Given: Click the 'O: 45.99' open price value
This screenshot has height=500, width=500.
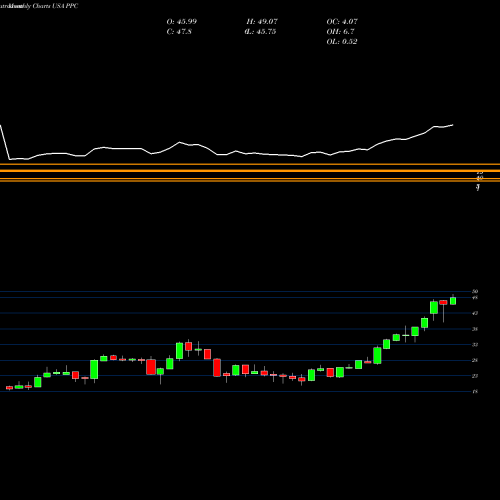Looking at the screenshot, I should coord(182,22).
